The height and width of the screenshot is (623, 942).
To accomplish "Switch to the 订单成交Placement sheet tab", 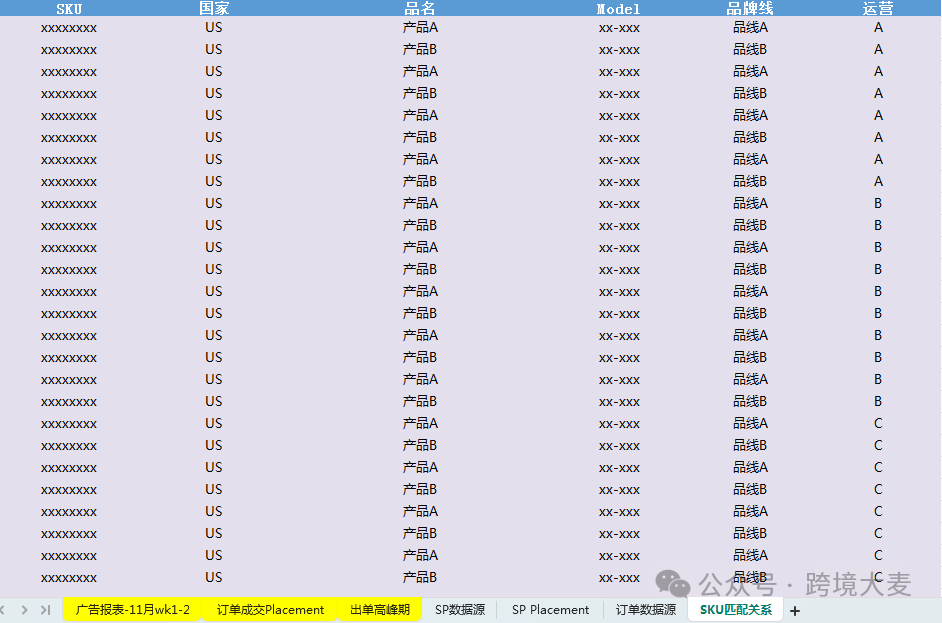I will 270,610.
